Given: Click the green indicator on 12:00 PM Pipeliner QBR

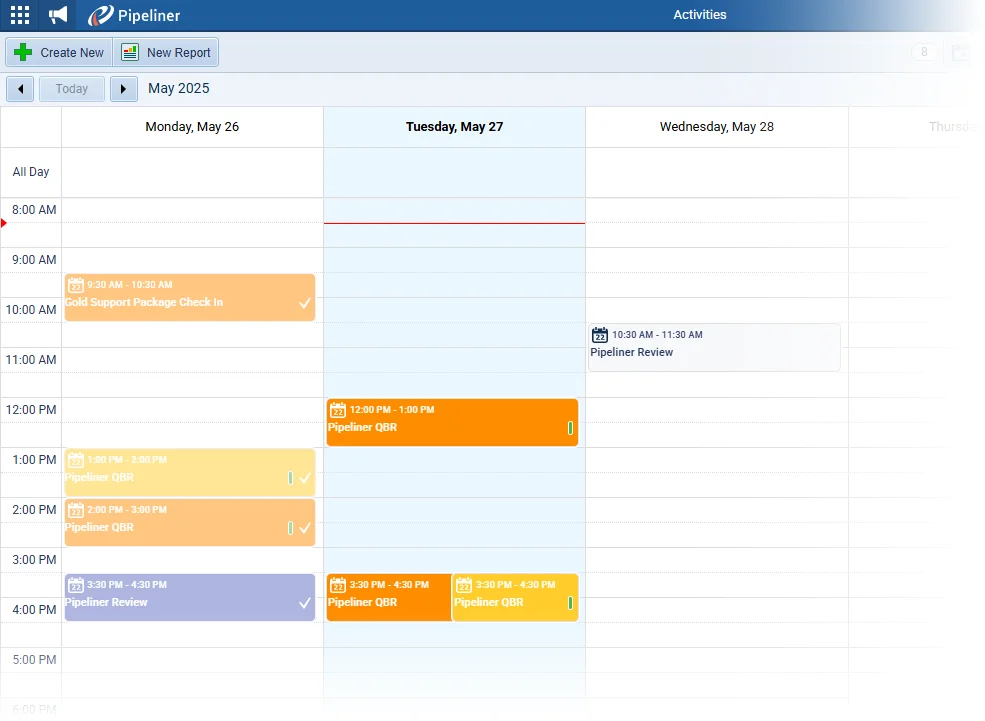Looking at the screenshot, I should pos(570,428).
